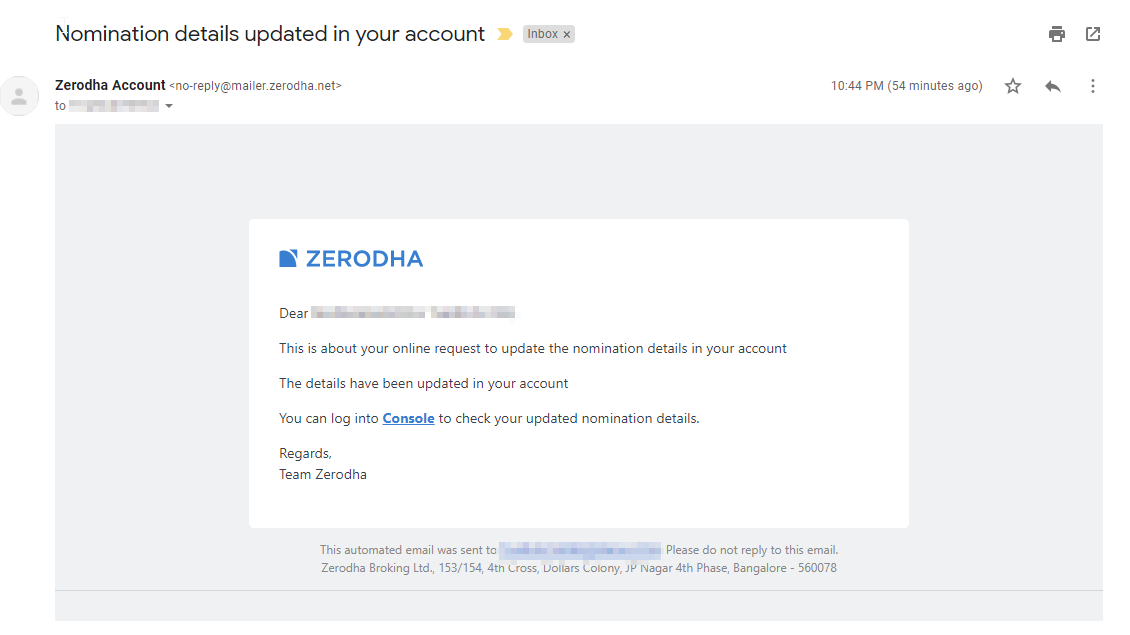This screenshot has width=1130, height=635.
Task: Open email in new window icon
Action: (x=1093, y=34)
